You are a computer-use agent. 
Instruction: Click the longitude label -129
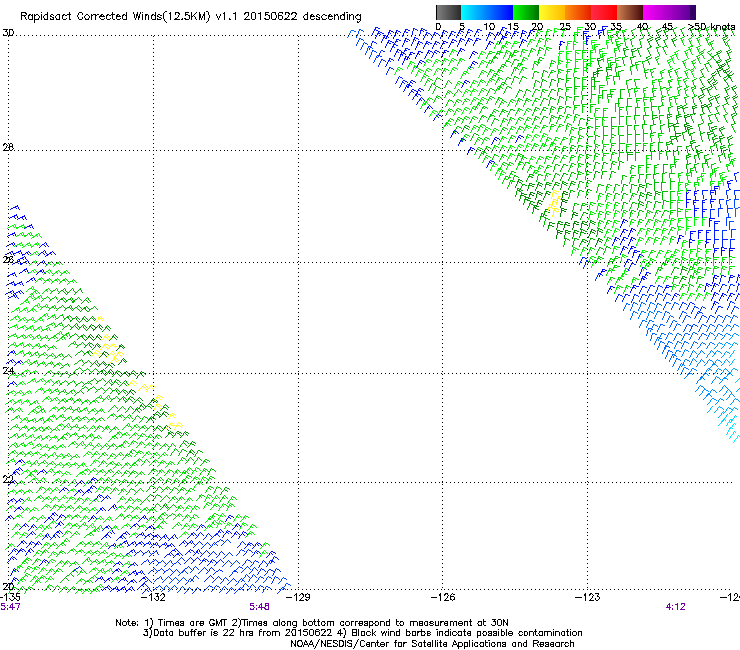pyautogui.click(x=298, y=597)
